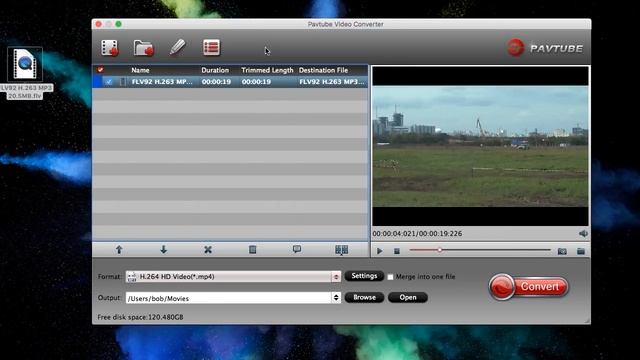Click the FLV file icon on desktop

pyautogui.click(x=25, y=64)
